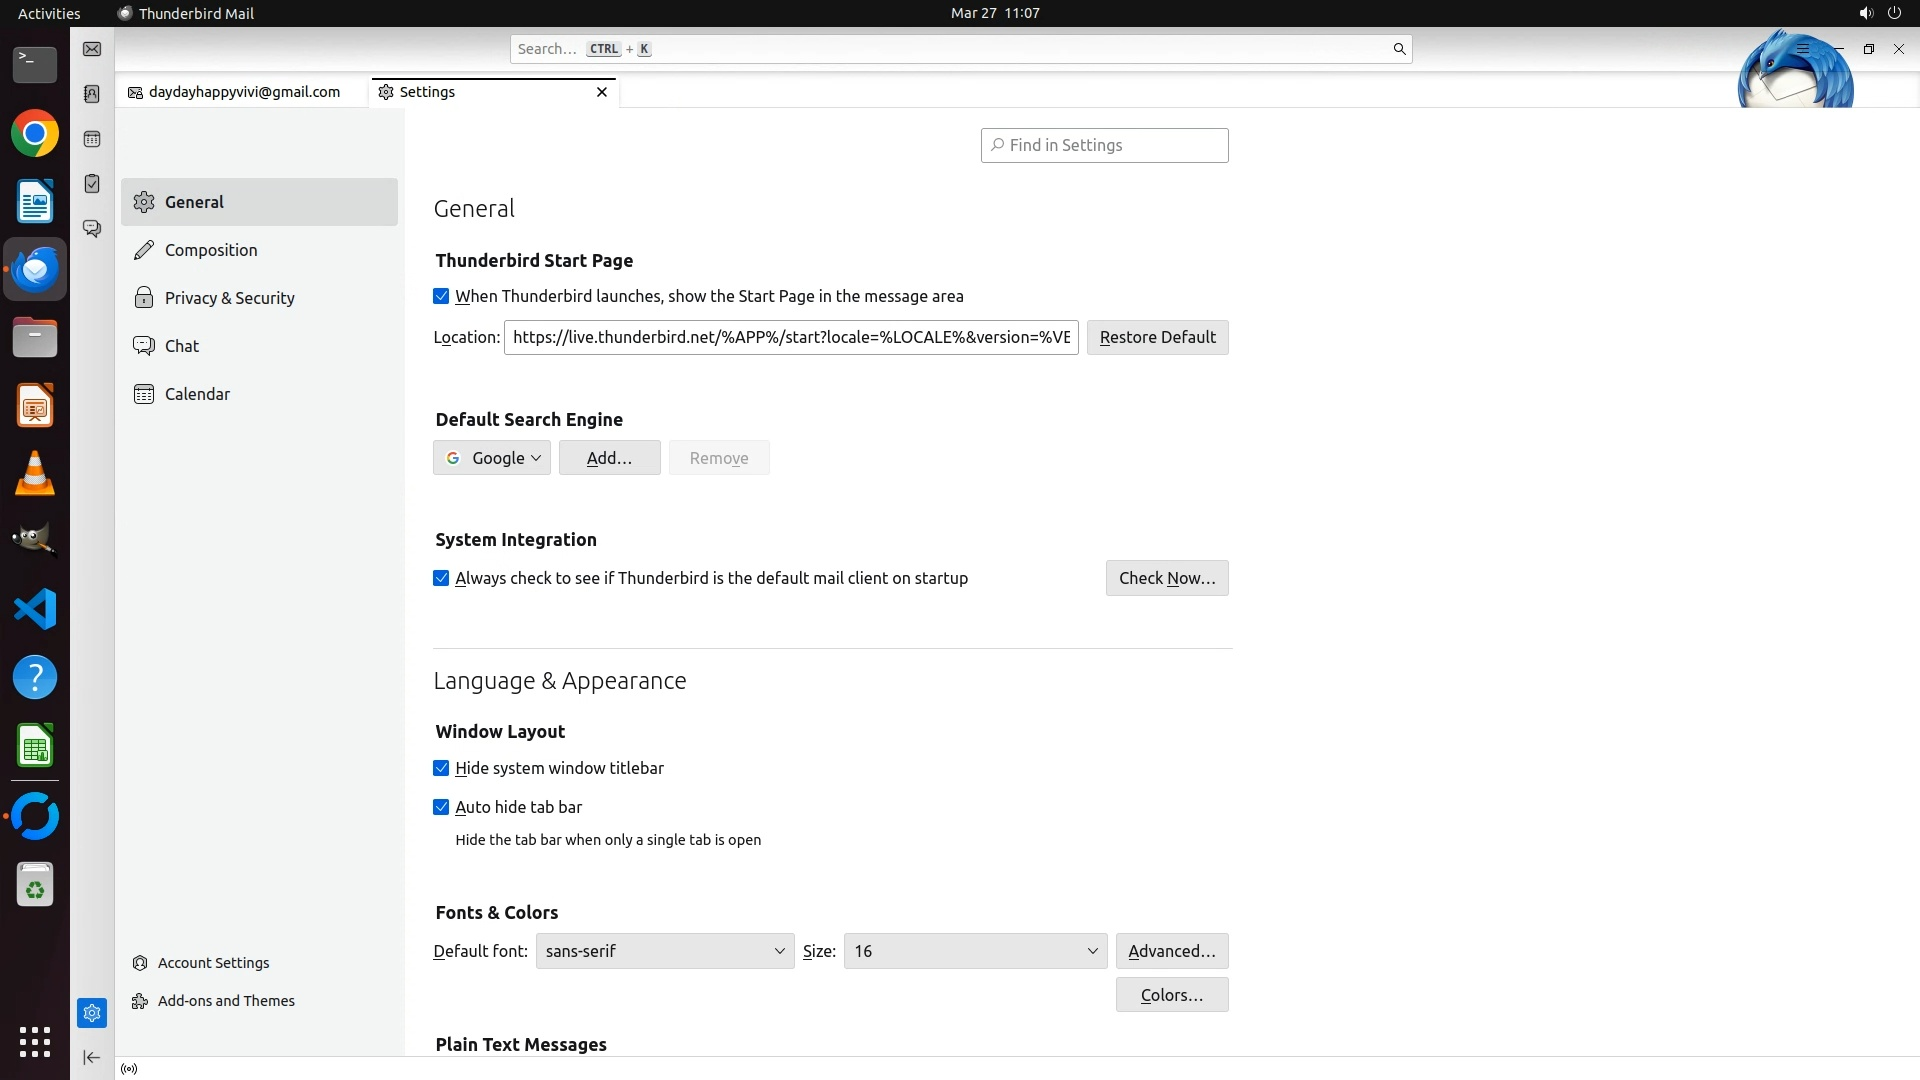This screenshot has height=1080, width=1920.
Task: Open the Mail space icon
Action: (x=92, y=49)
